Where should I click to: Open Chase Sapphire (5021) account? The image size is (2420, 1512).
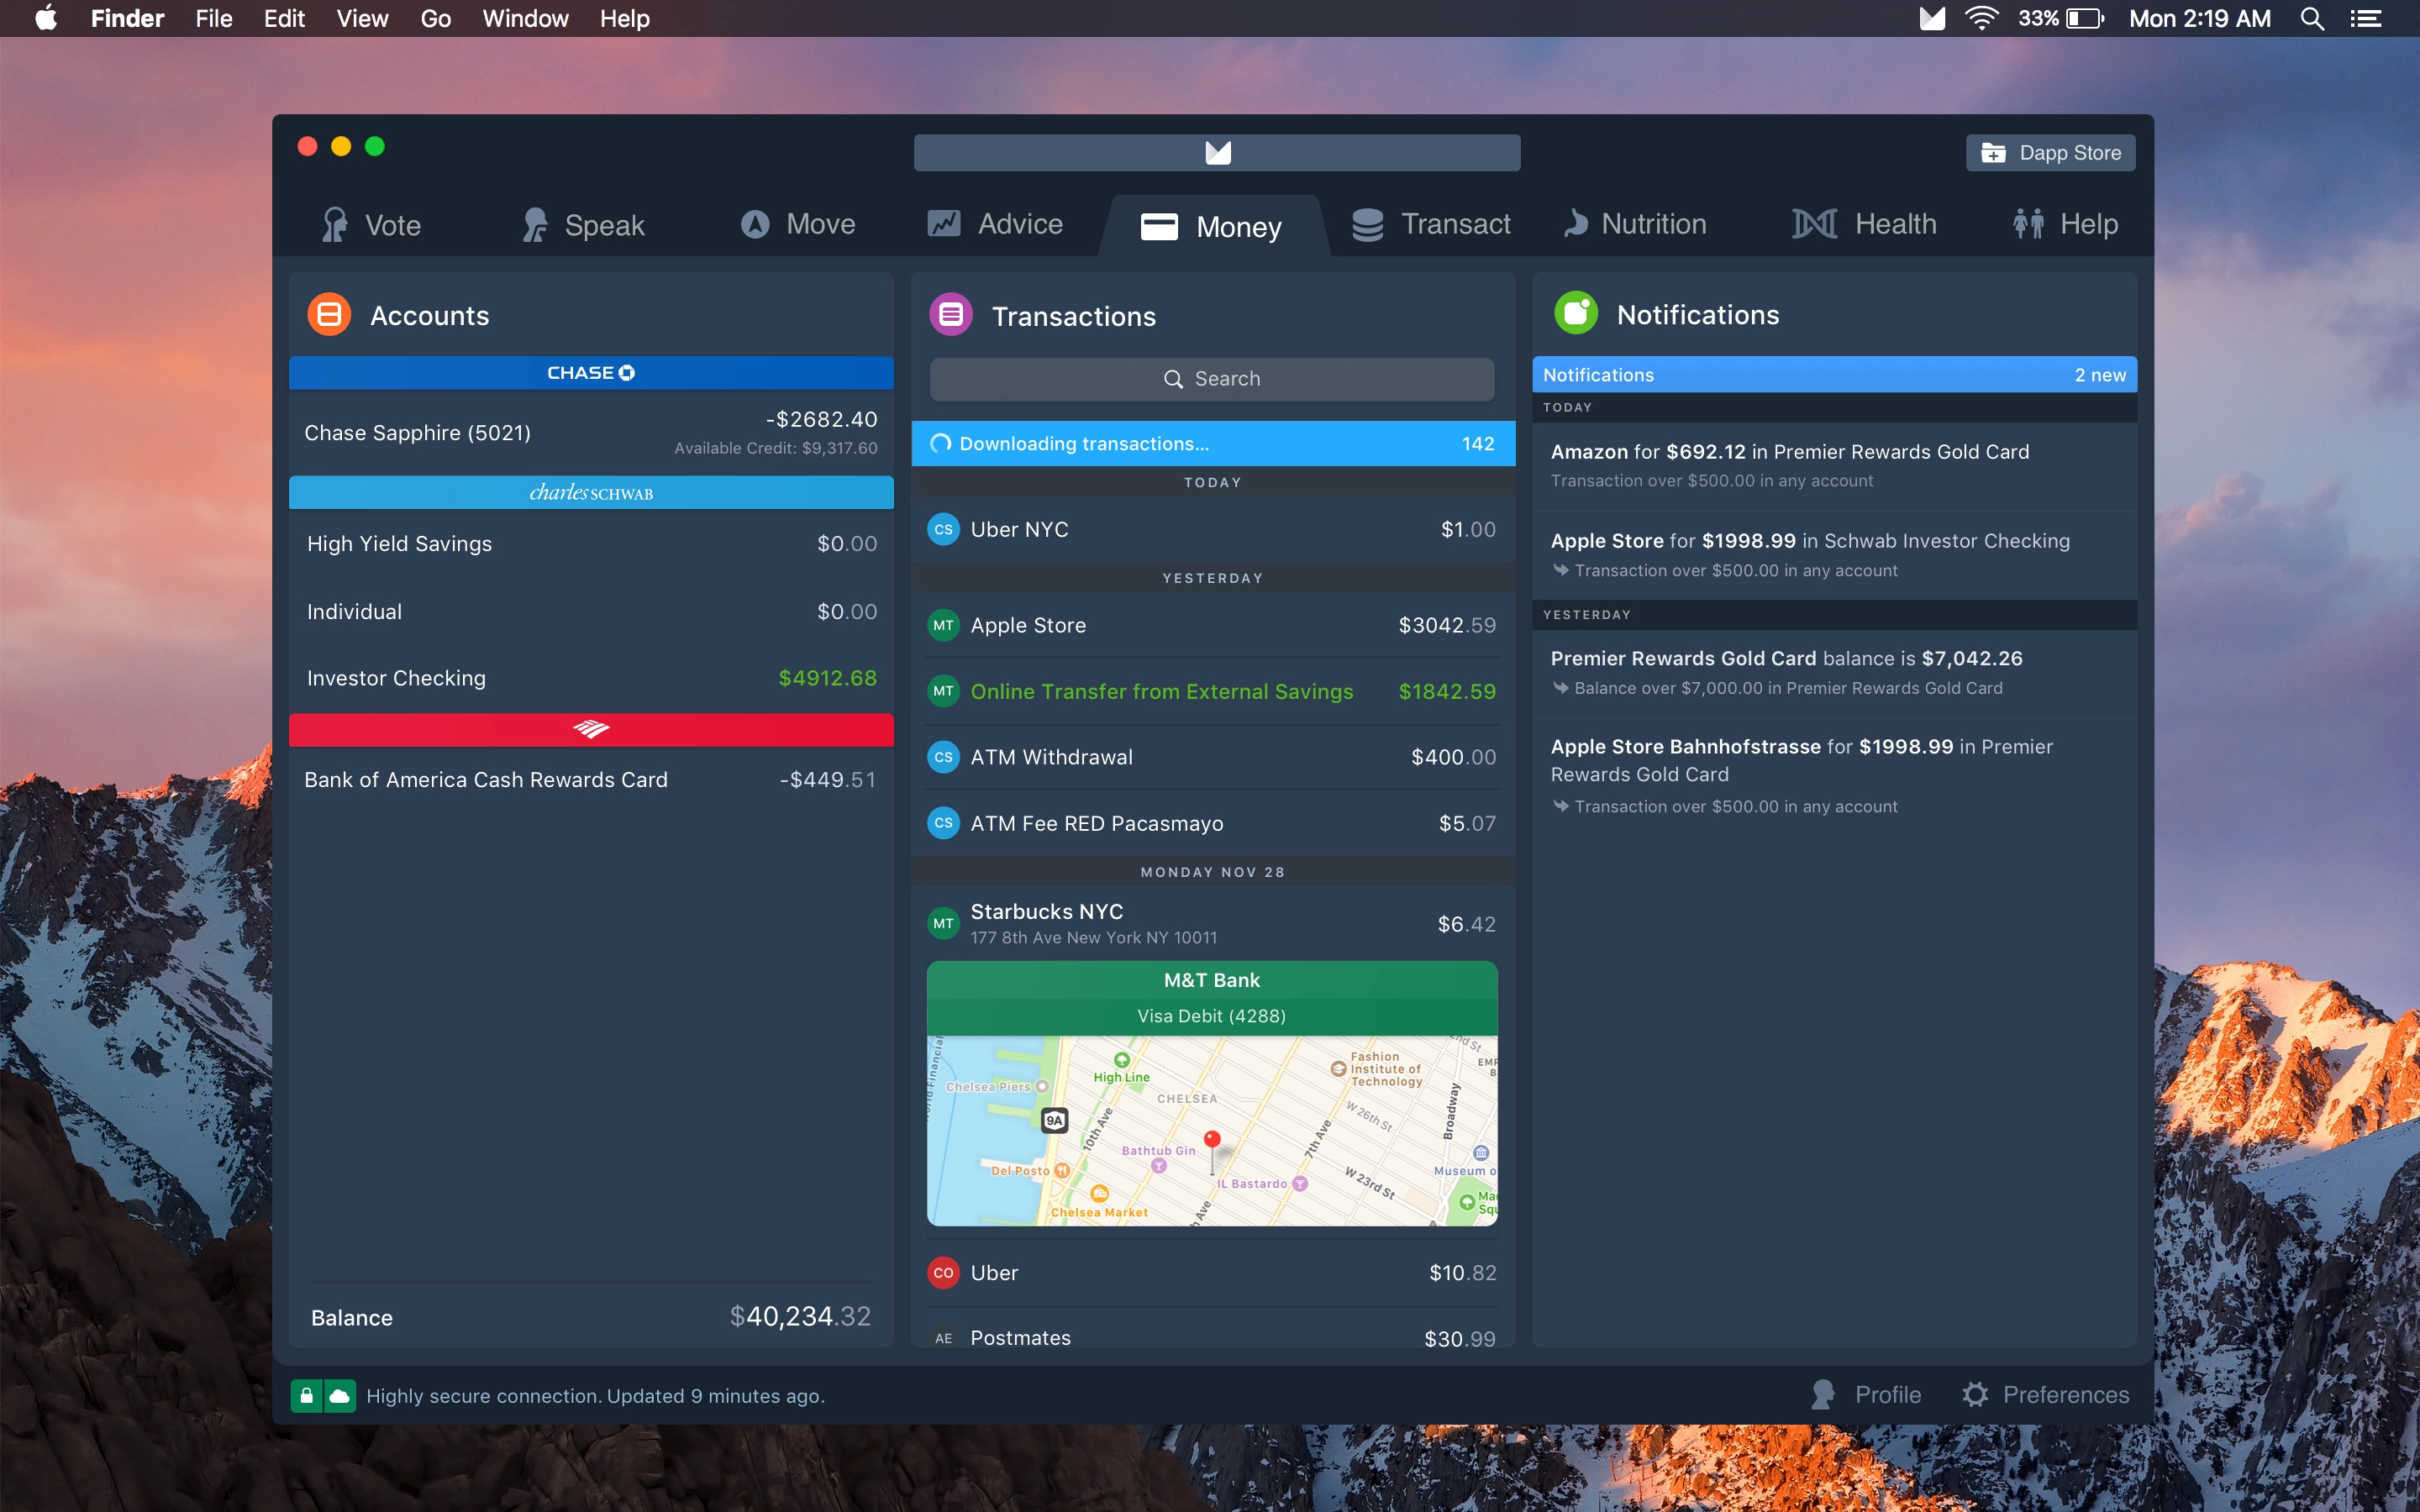point(591,433)
